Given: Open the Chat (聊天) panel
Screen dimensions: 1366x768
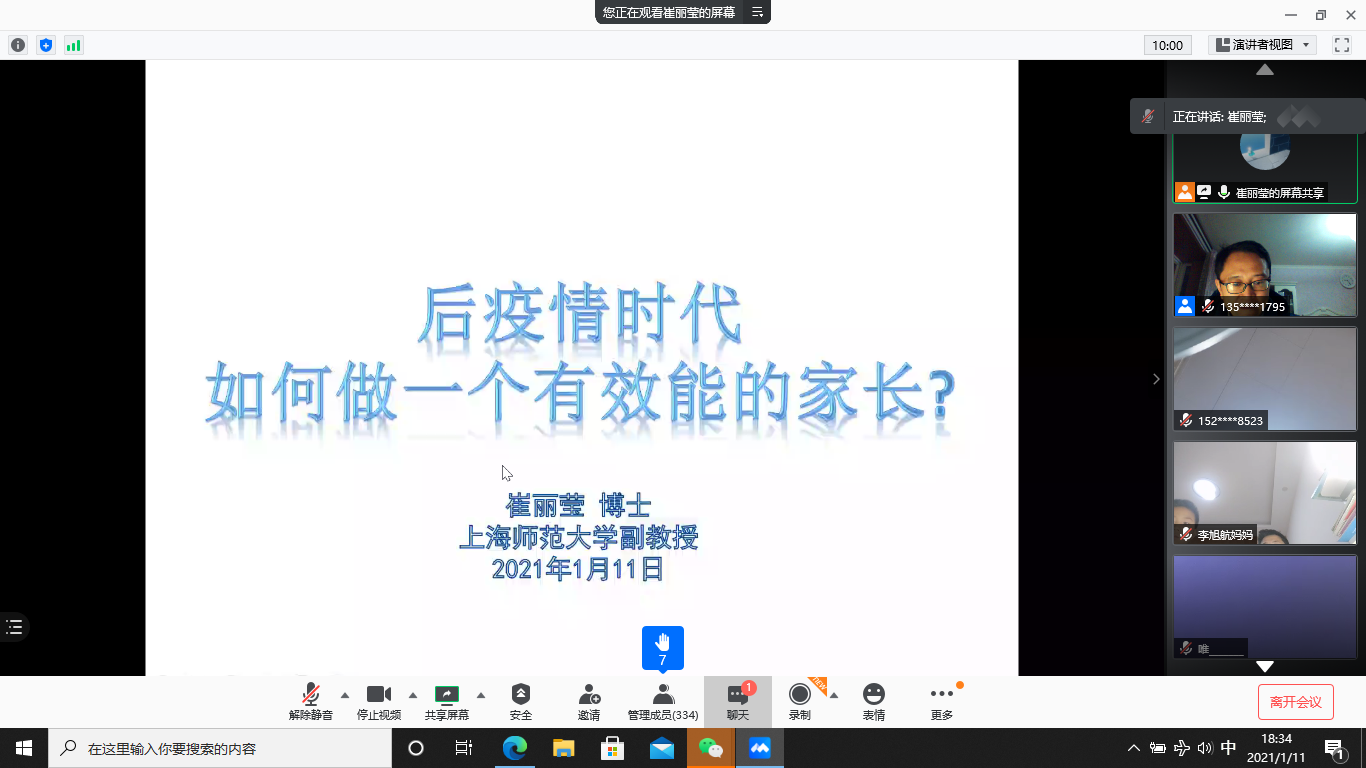Looking at the screenshot, I should click(x=738, y=701).
